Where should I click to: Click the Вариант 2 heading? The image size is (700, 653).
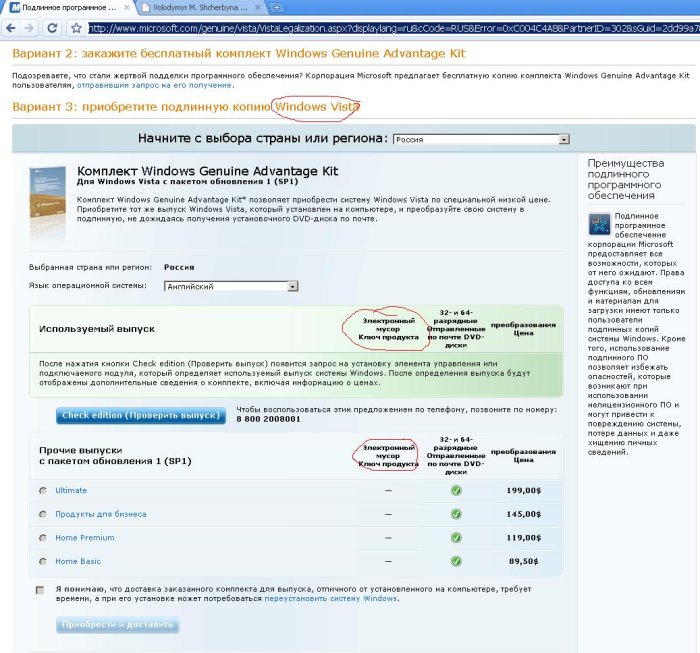pos(239,54)
